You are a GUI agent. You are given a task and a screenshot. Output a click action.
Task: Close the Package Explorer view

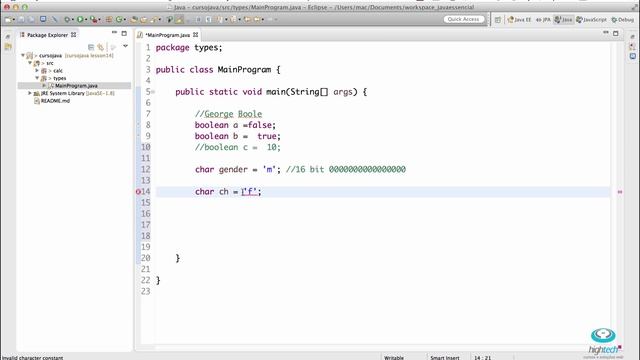pyautogui.click(x=73, y=35)
